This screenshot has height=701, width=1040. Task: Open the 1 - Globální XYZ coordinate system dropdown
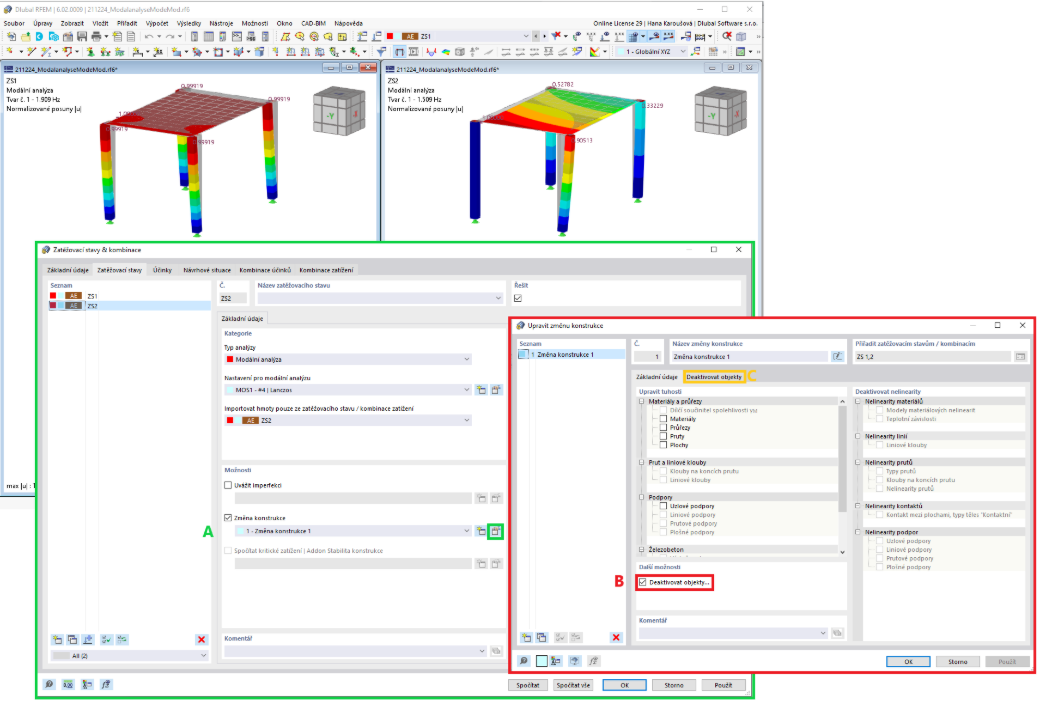(x=652, y=52)
